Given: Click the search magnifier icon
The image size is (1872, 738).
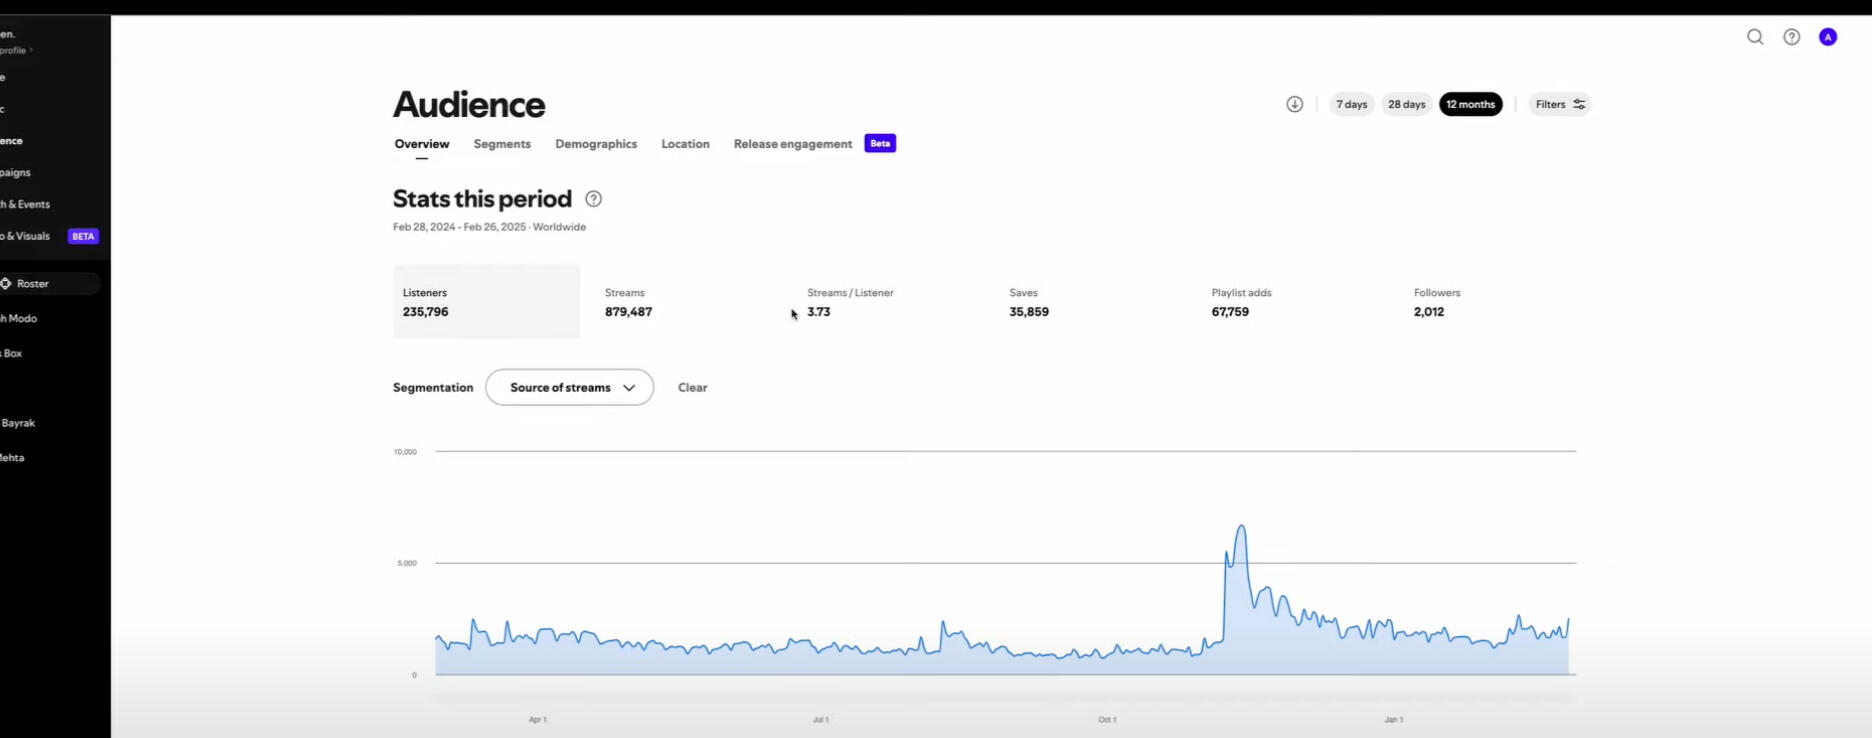Looking at the screenshot, I should 1755,37.
